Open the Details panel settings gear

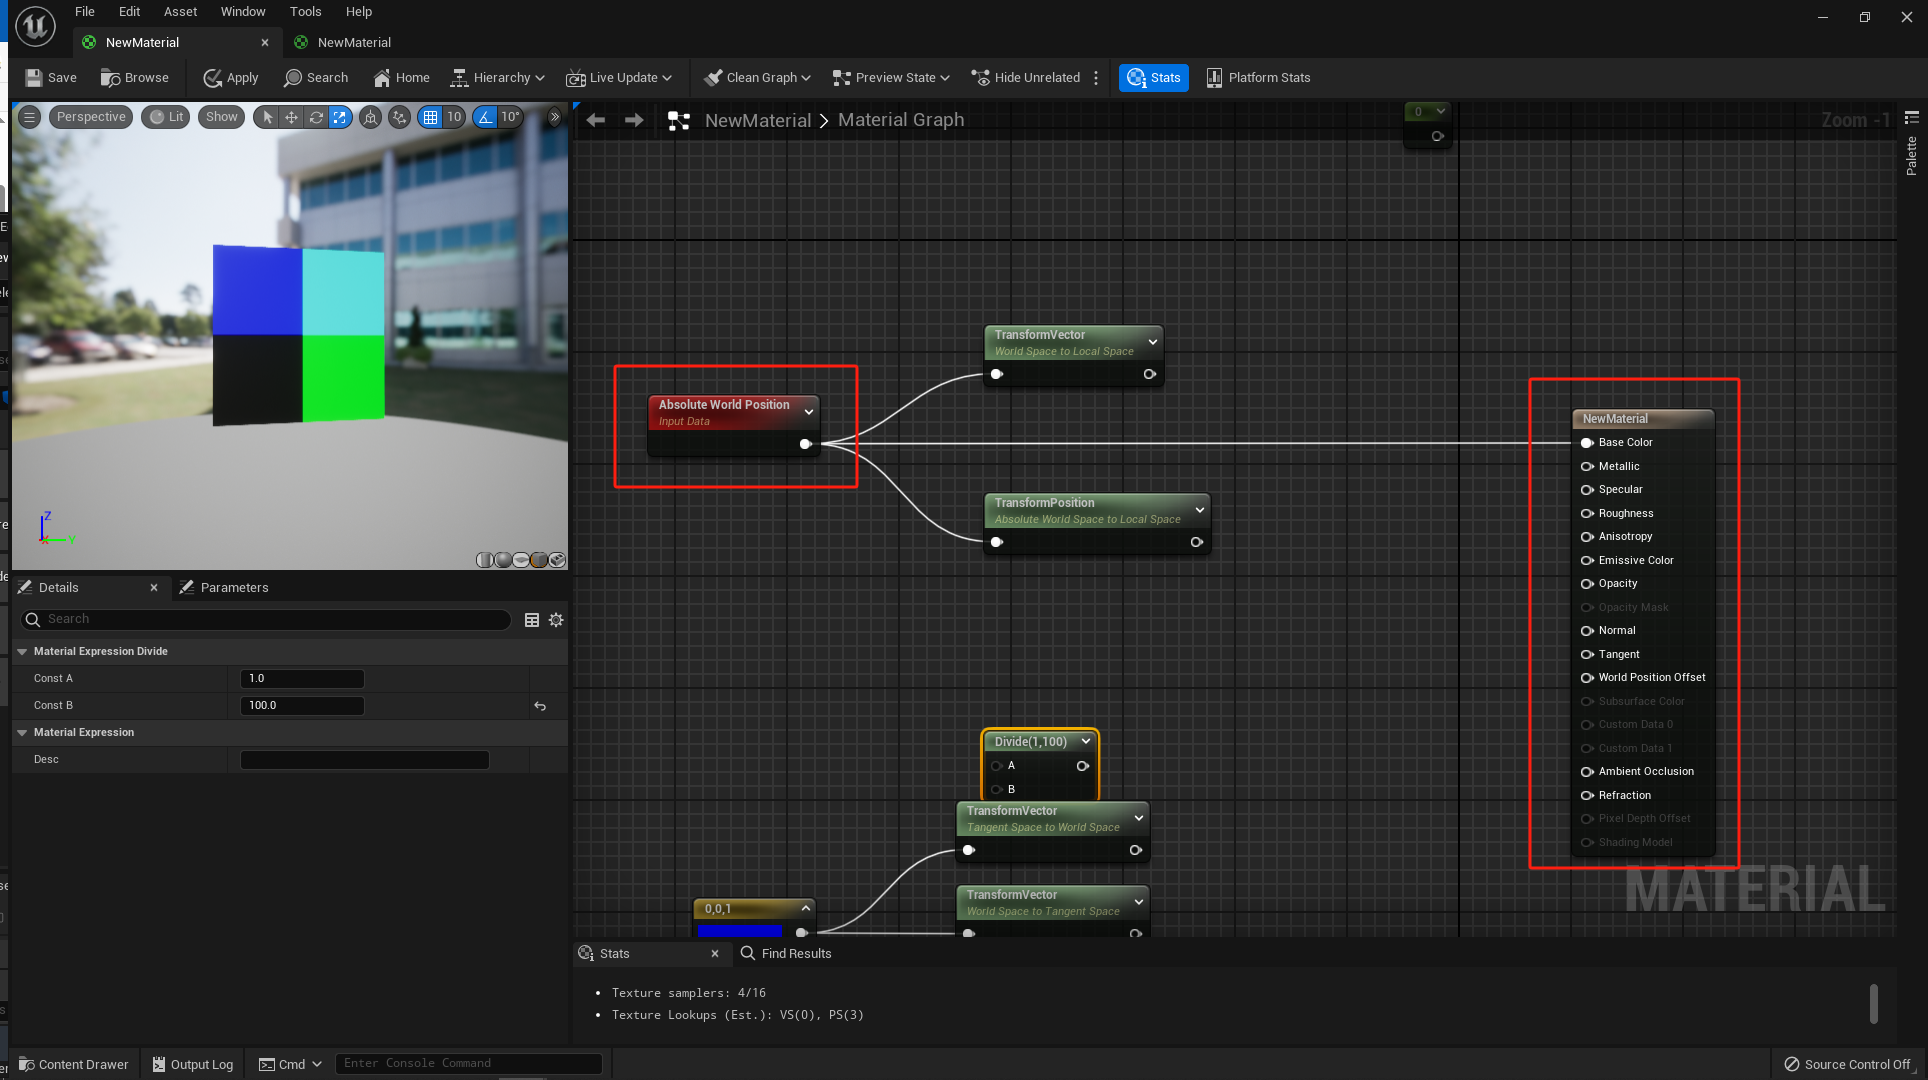[556, 620]
